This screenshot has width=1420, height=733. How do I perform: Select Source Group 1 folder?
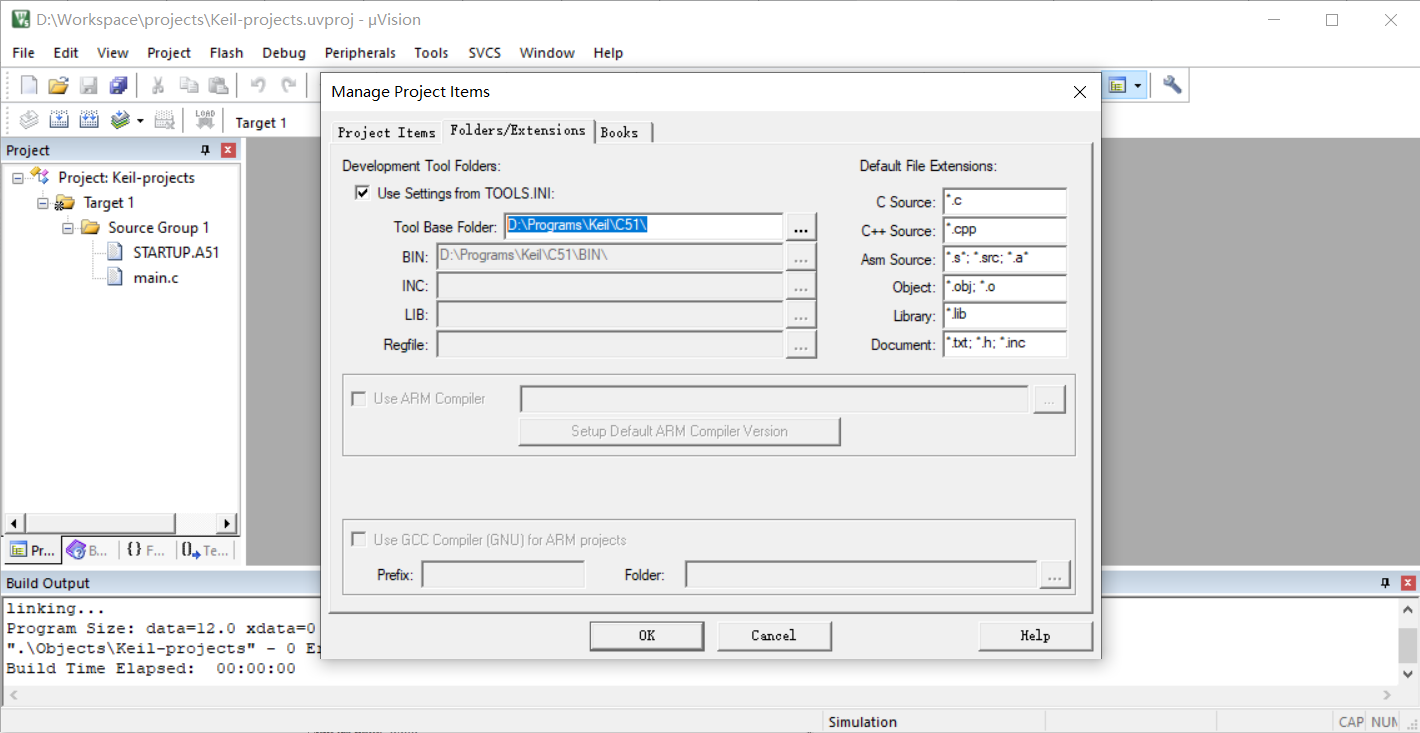(159, 228)
